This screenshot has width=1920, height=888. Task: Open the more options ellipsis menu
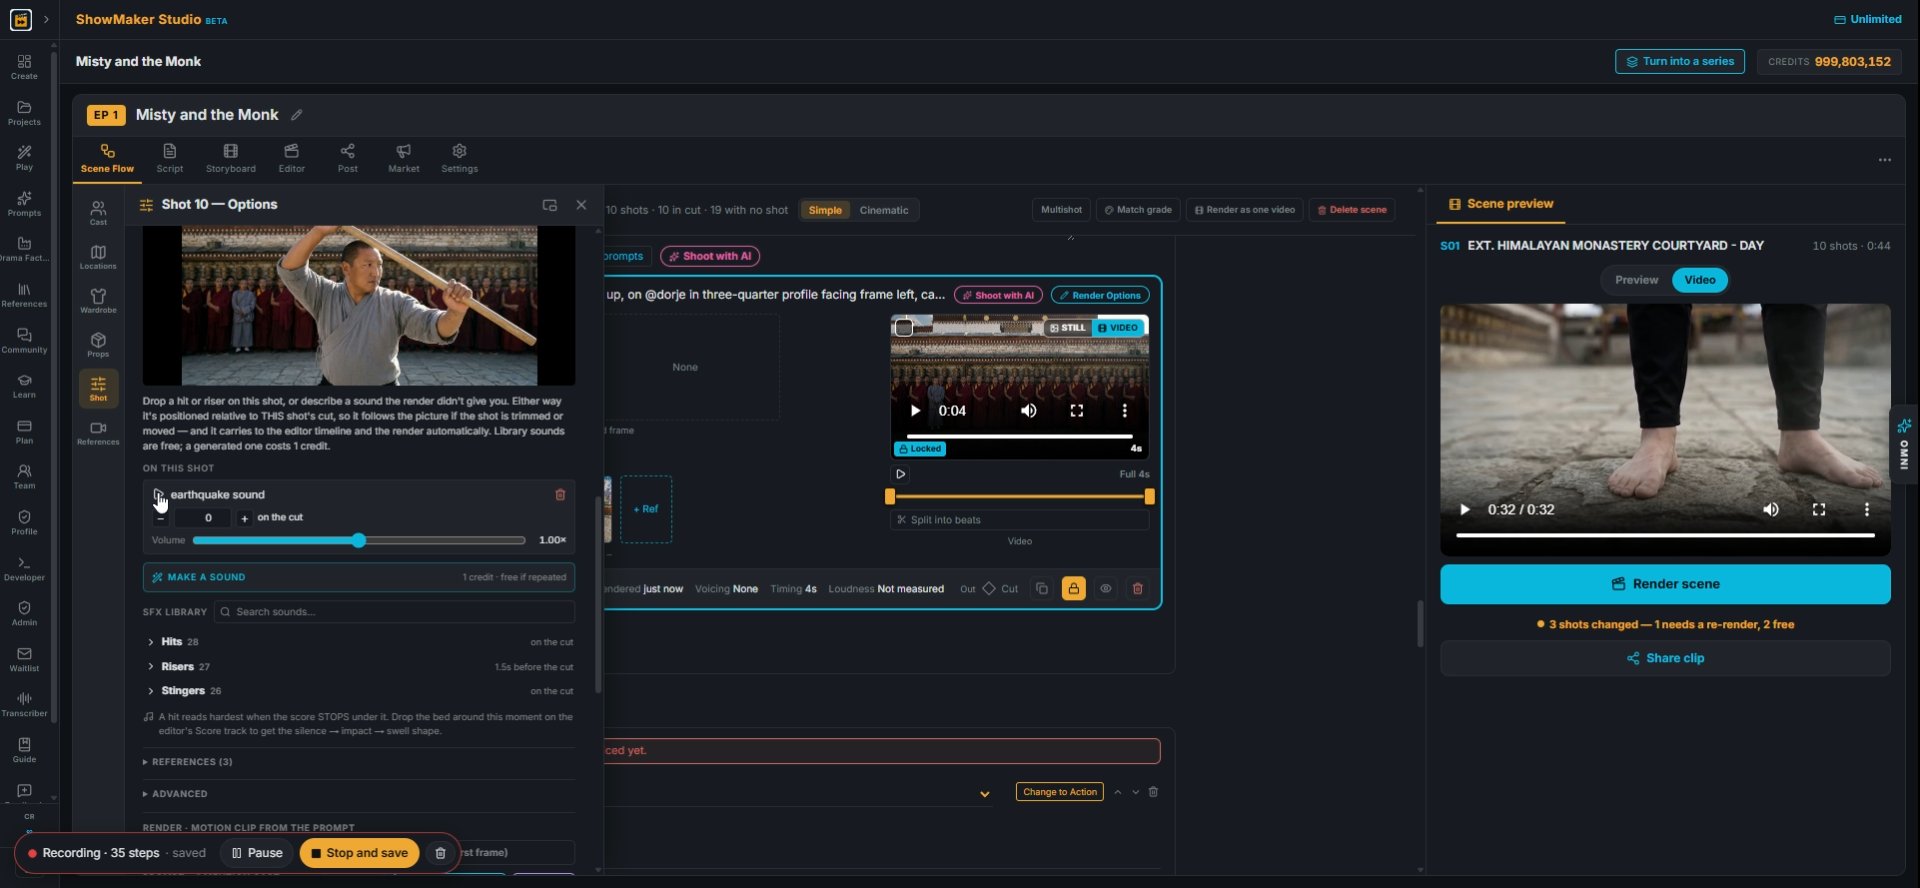click(x=1884, y=160)
